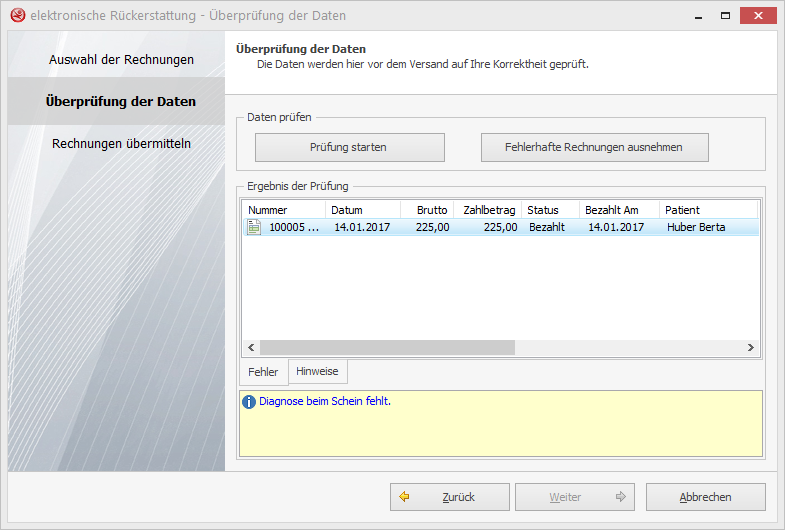Viewport: 785px width, 530px height.
Task: Click the blue info icon beside the diagnosis message
Action: tap(249, 402)
